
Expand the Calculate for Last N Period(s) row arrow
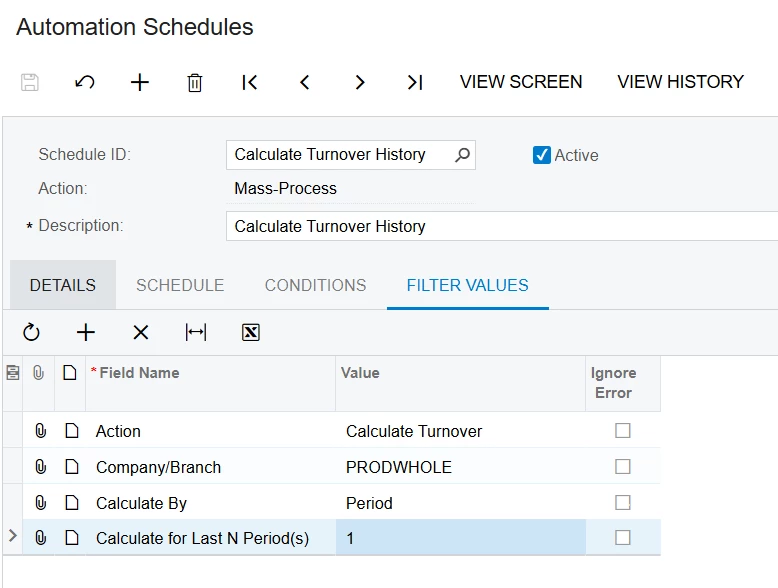pos(13,537)
